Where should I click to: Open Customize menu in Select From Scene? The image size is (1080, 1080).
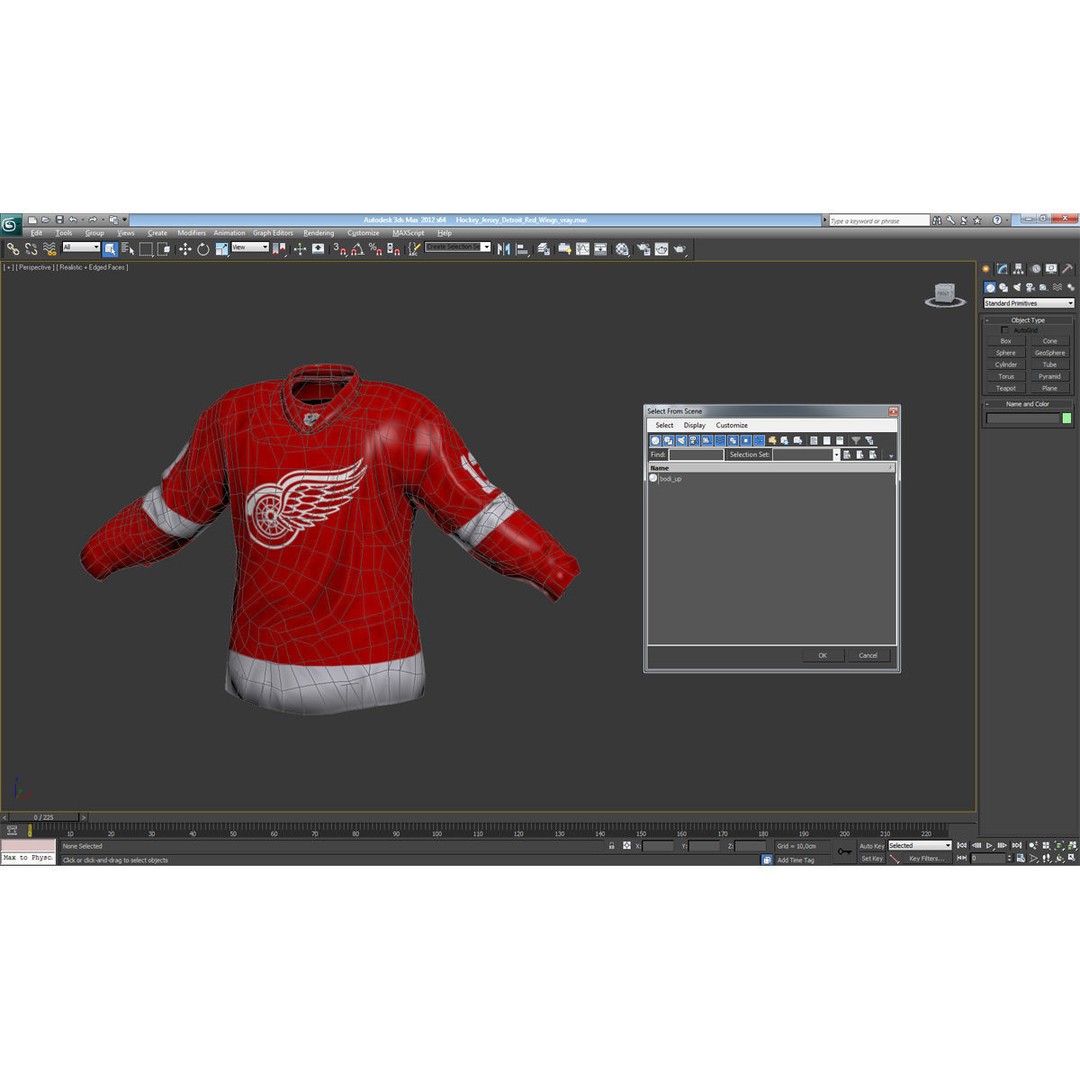(x=731, y=425)
